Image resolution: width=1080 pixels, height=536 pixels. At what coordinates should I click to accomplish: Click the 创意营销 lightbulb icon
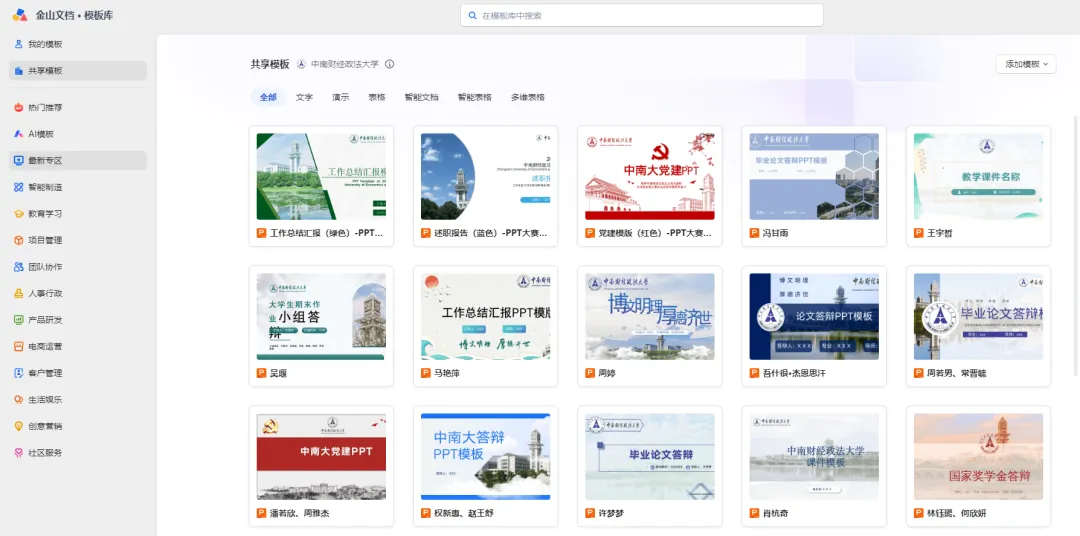tap(19, 426)
